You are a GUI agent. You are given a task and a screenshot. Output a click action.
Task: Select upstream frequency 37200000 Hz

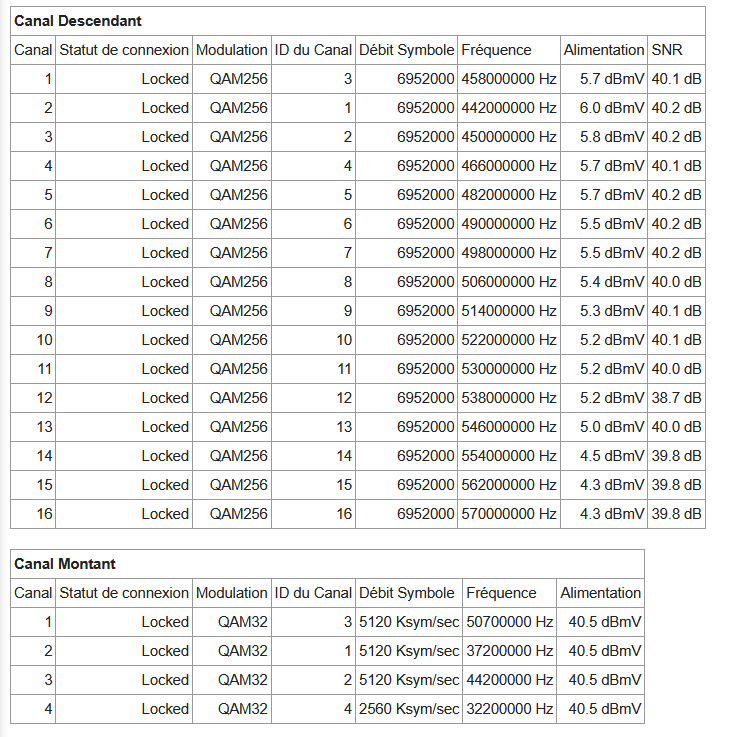pos(510,651)
